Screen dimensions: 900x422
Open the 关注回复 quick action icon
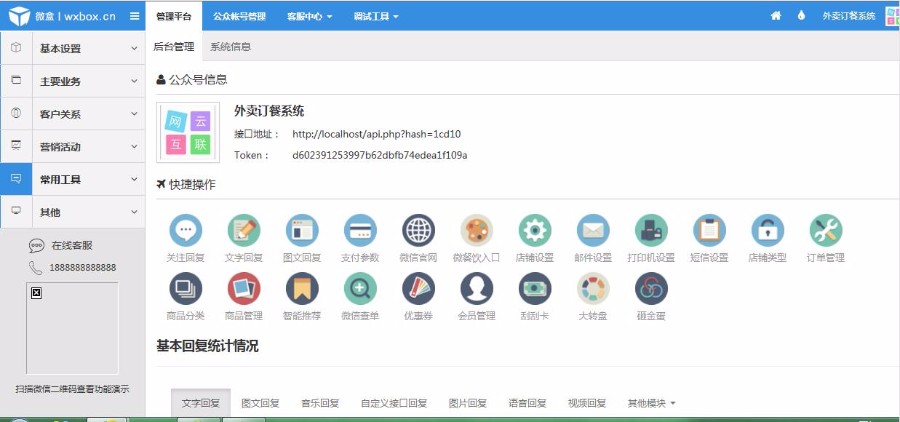click(x=185, y=230)
